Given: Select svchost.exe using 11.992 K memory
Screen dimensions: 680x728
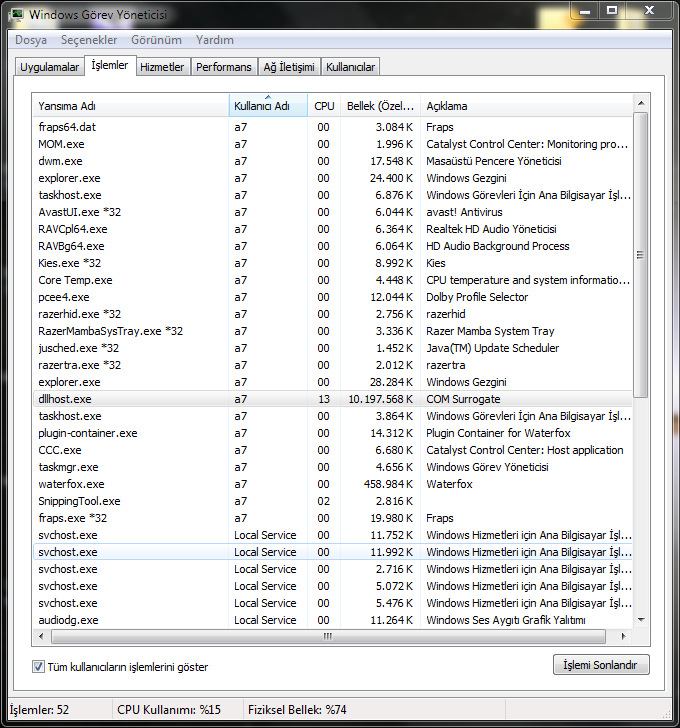Looking at the screenshot, I should coord(332,552).
